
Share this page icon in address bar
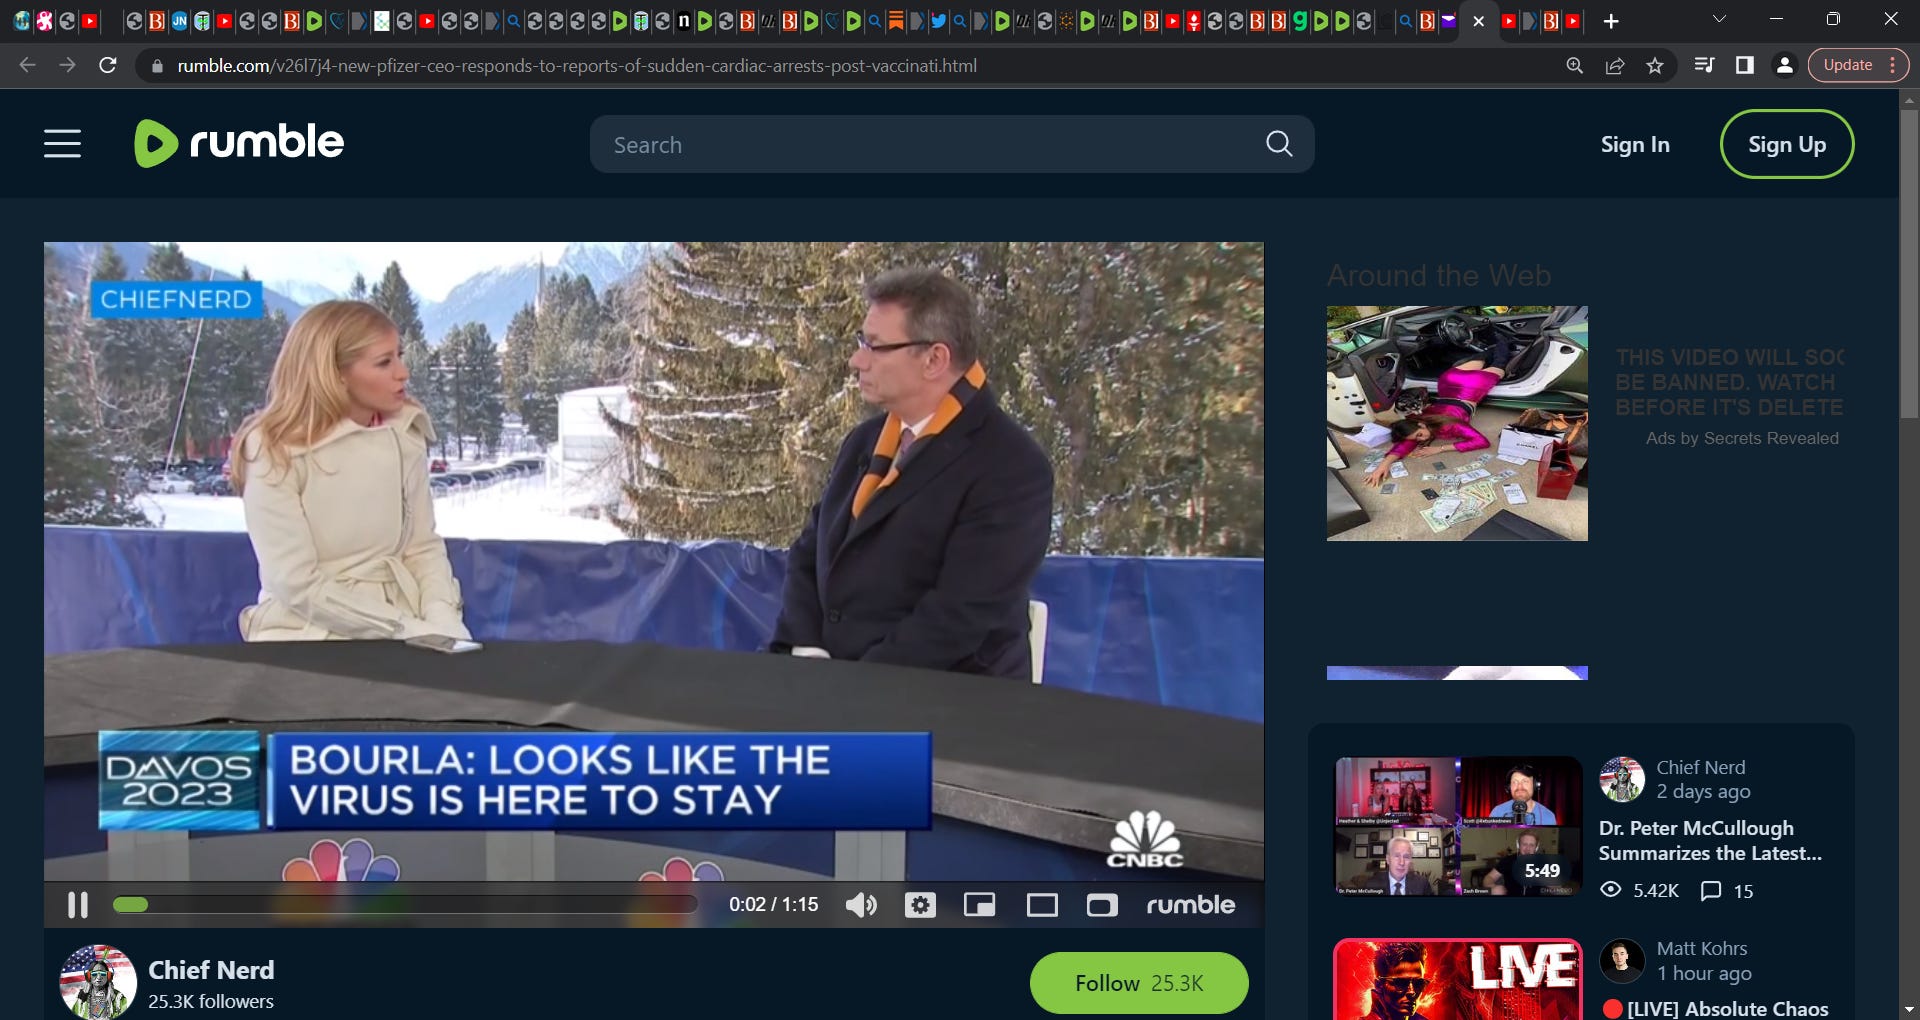(1614, 65)
